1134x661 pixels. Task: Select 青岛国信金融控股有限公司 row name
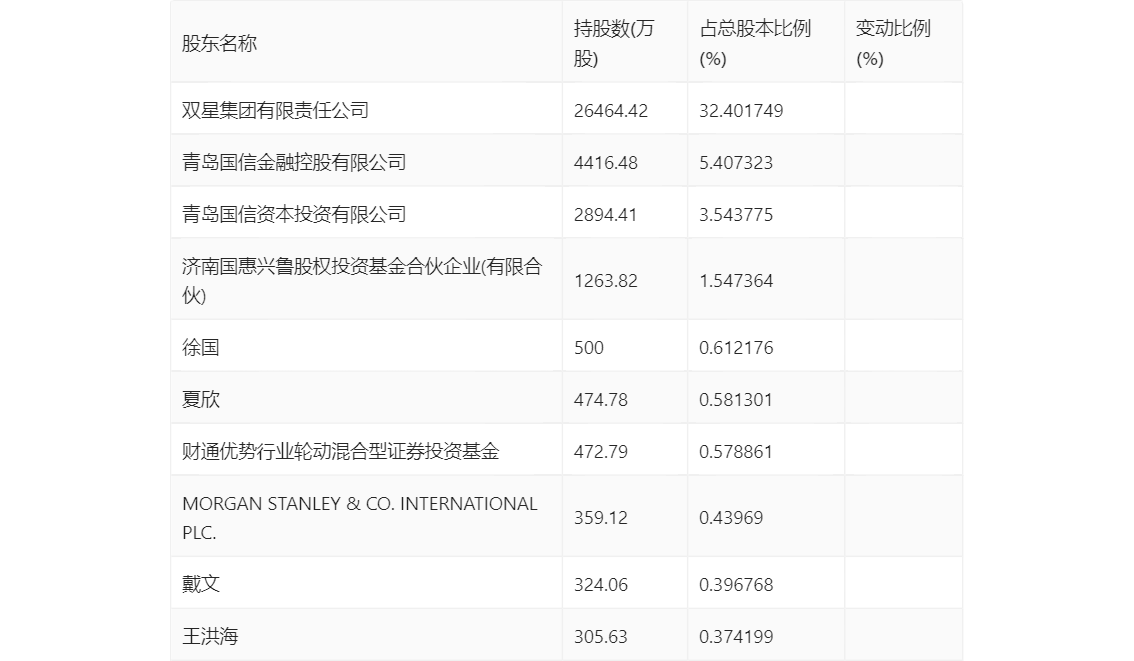(294, 163)
